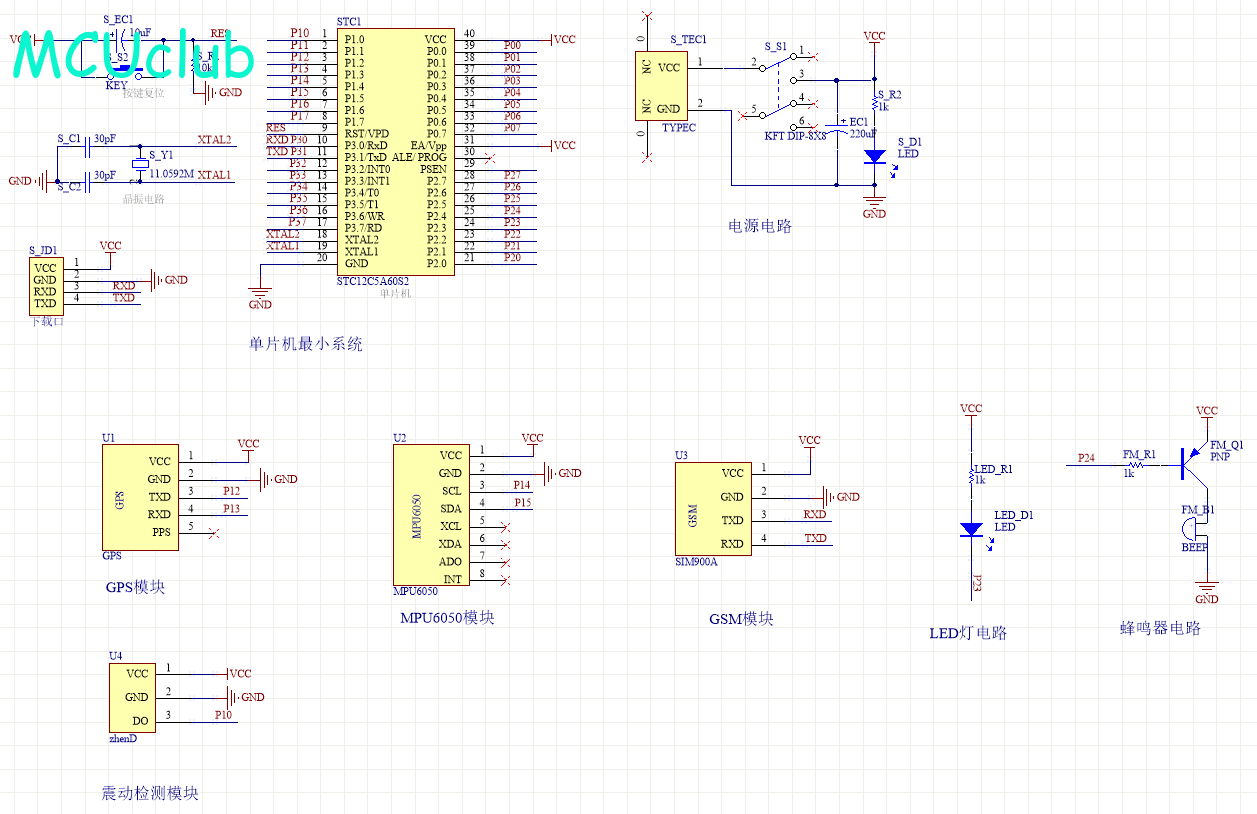Click the 蜂鸣器电路 caption text
Image resolution: width=1257 pixels, height=814 pixels.
click(x=1160, y=628)
